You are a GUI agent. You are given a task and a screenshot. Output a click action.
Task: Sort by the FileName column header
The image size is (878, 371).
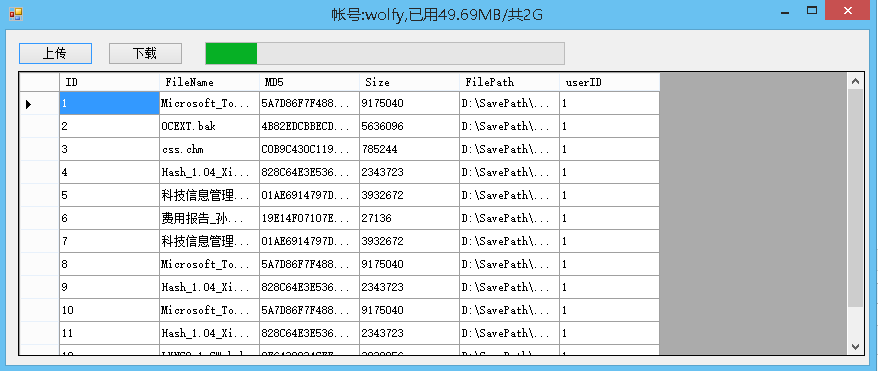(x=209, y=82)
